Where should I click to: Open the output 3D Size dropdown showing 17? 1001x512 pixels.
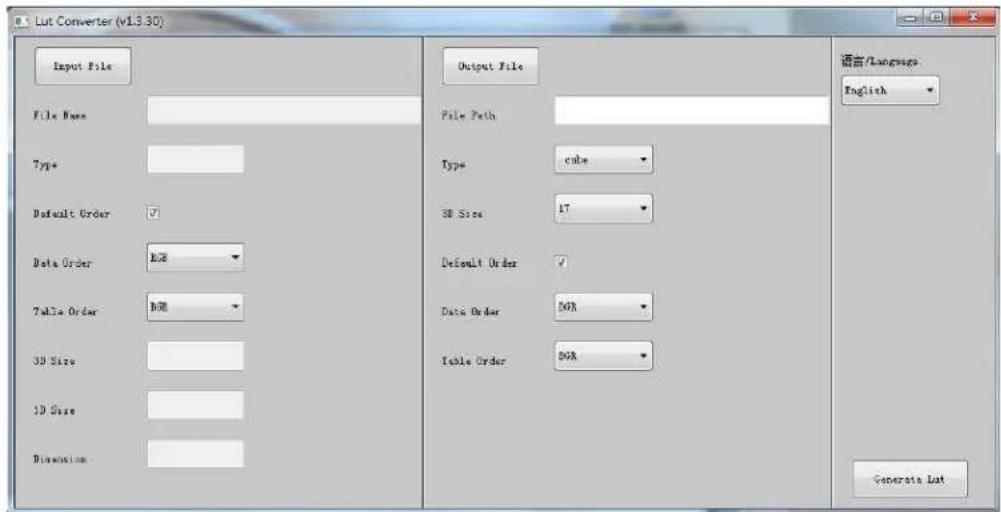pyautogui.click(x=603, y=209)
